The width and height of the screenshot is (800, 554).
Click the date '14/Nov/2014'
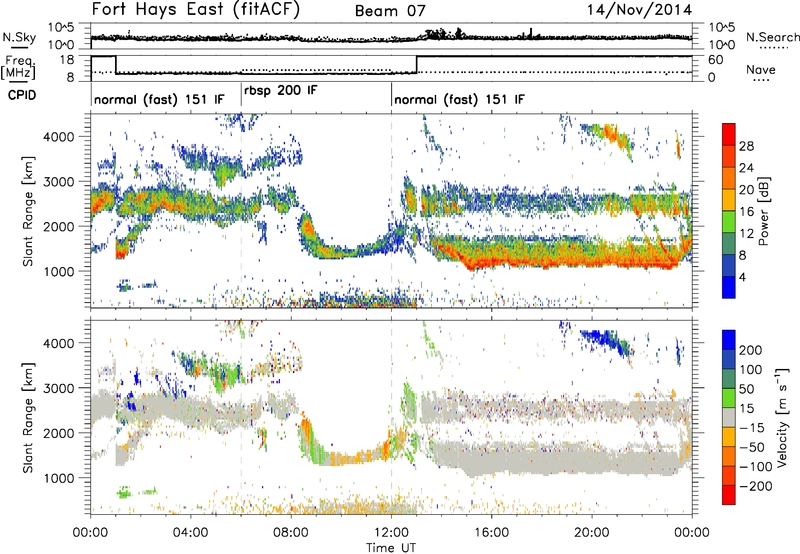click(x=640, y=9)
